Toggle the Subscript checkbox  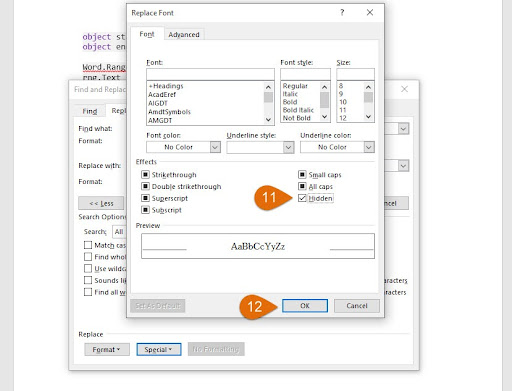click(x=145, y=210)
